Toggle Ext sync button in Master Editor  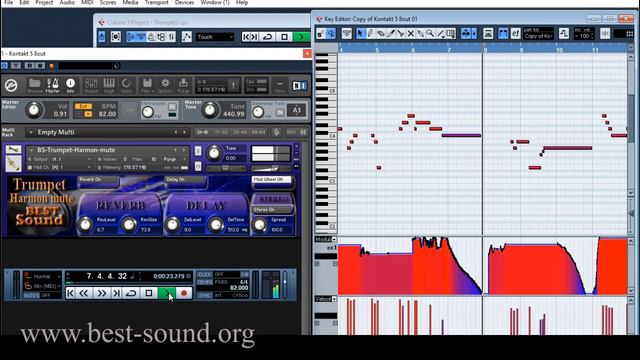pos(83,106)
